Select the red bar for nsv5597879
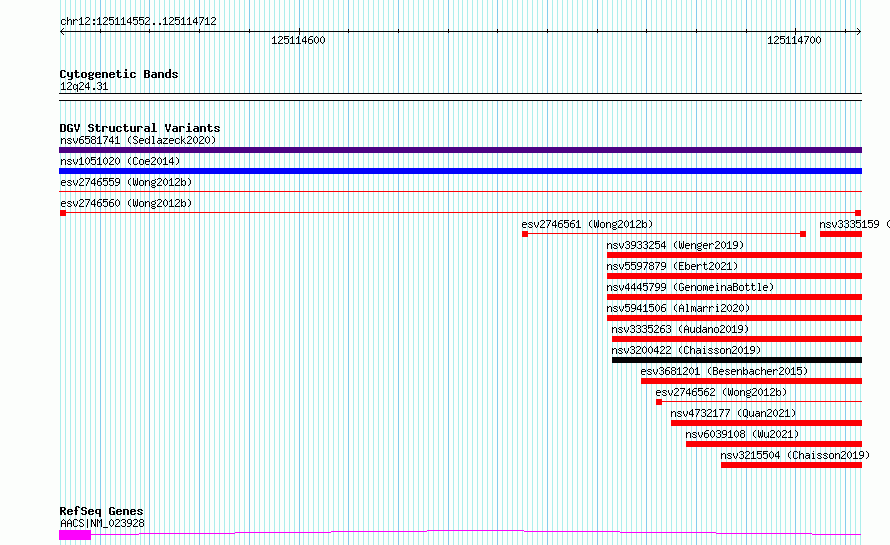Image resolution: width=890 pixels, height=545 pixels. tap(734, 276)
